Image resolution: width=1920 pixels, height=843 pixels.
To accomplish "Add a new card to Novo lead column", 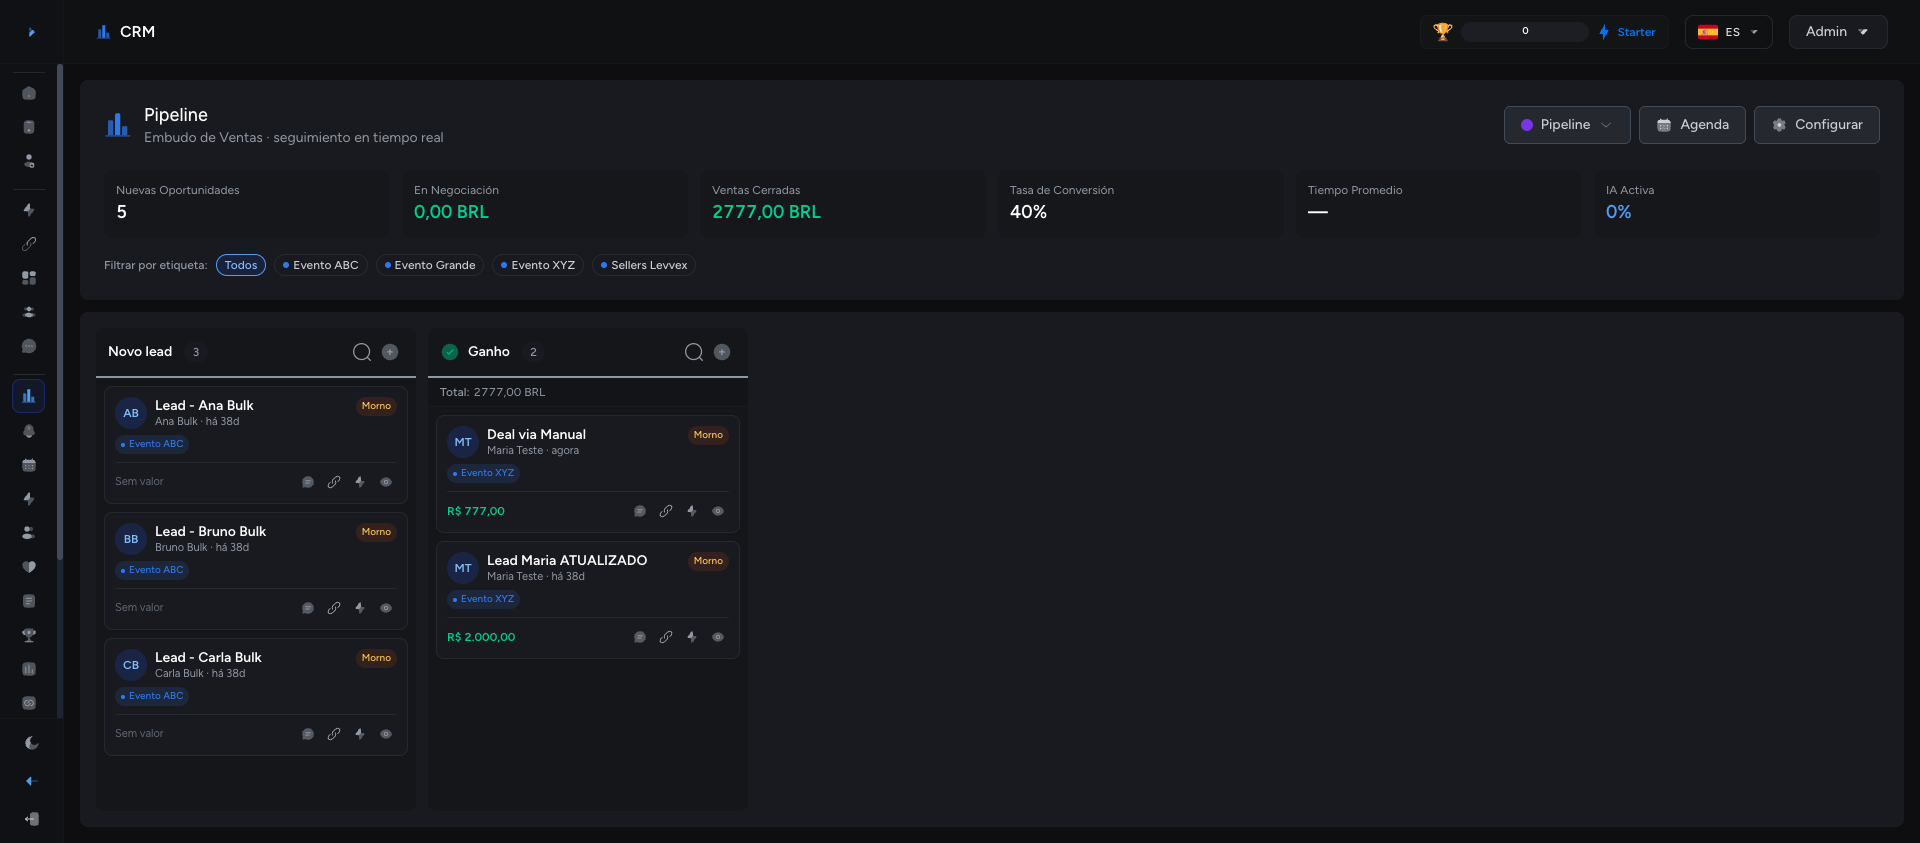I will [x=390, y=352].
